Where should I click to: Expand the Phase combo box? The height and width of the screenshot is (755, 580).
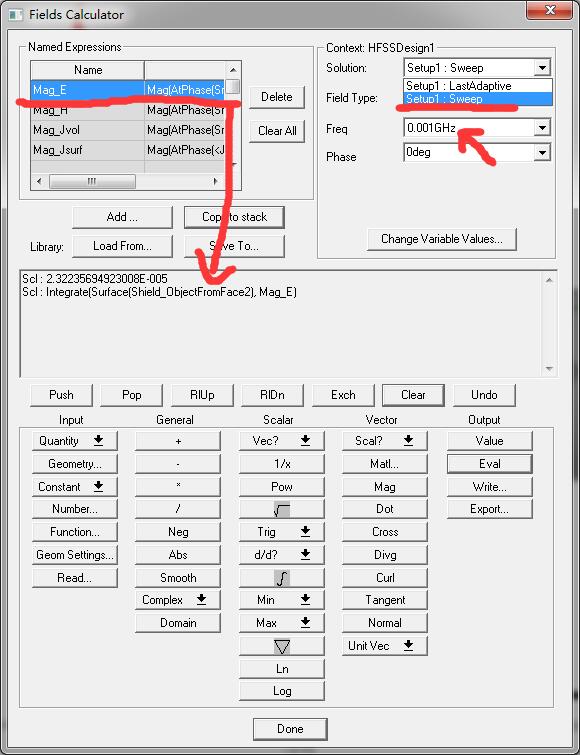pos(542,153)
